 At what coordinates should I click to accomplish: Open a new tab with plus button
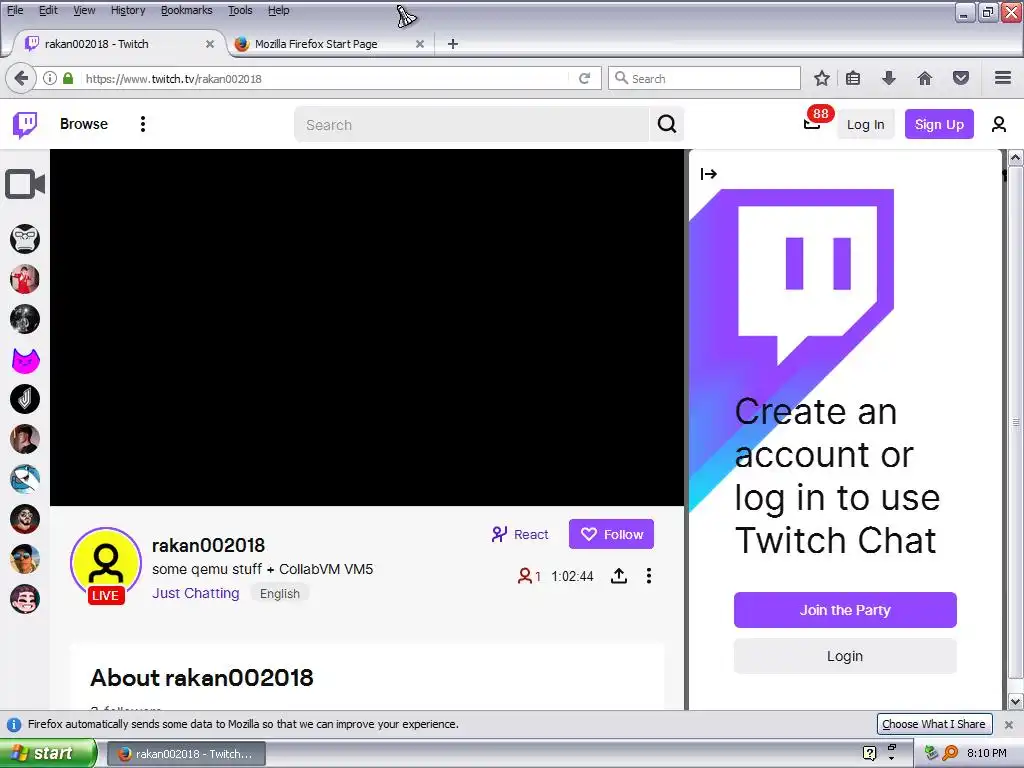click(453, 44)
